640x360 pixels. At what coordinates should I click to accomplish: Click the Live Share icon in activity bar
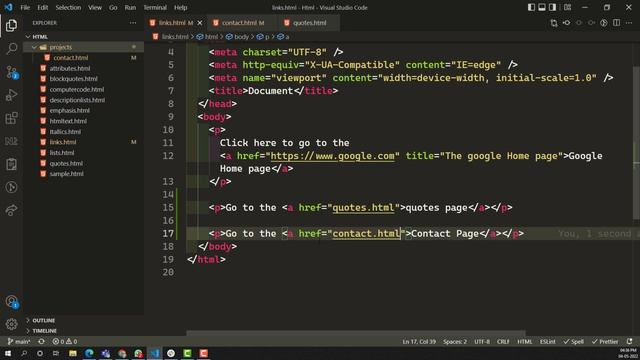(x=11, y=210)
